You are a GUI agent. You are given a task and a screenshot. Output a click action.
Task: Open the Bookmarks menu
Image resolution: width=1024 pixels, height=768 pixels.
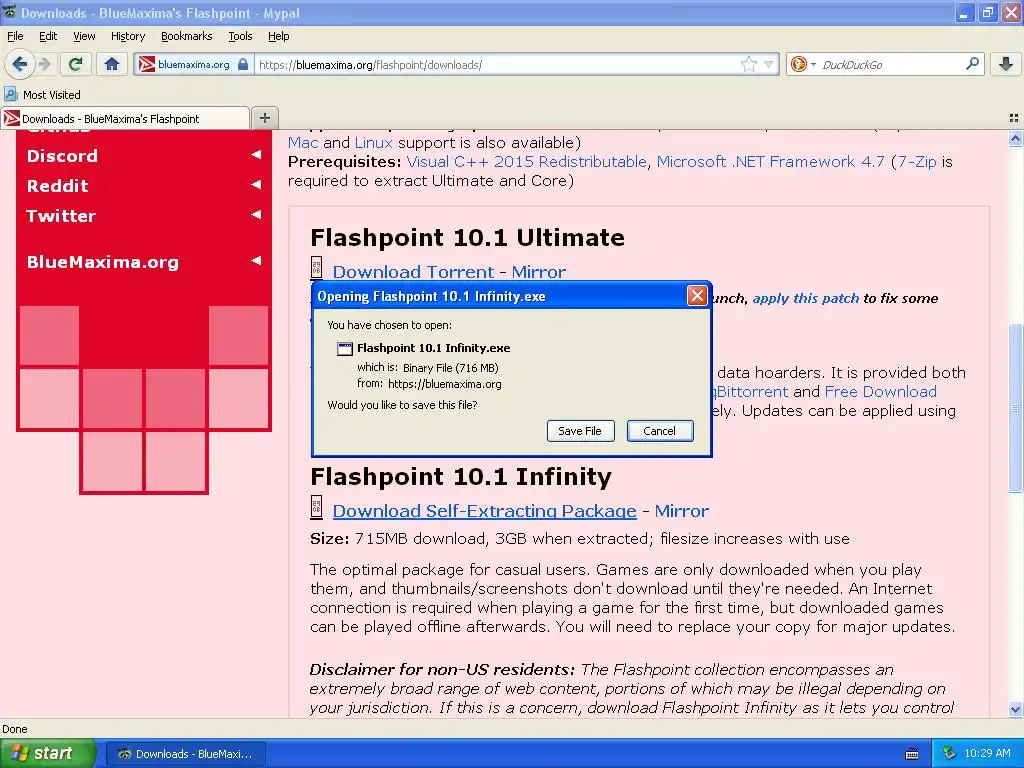[187, 36]
